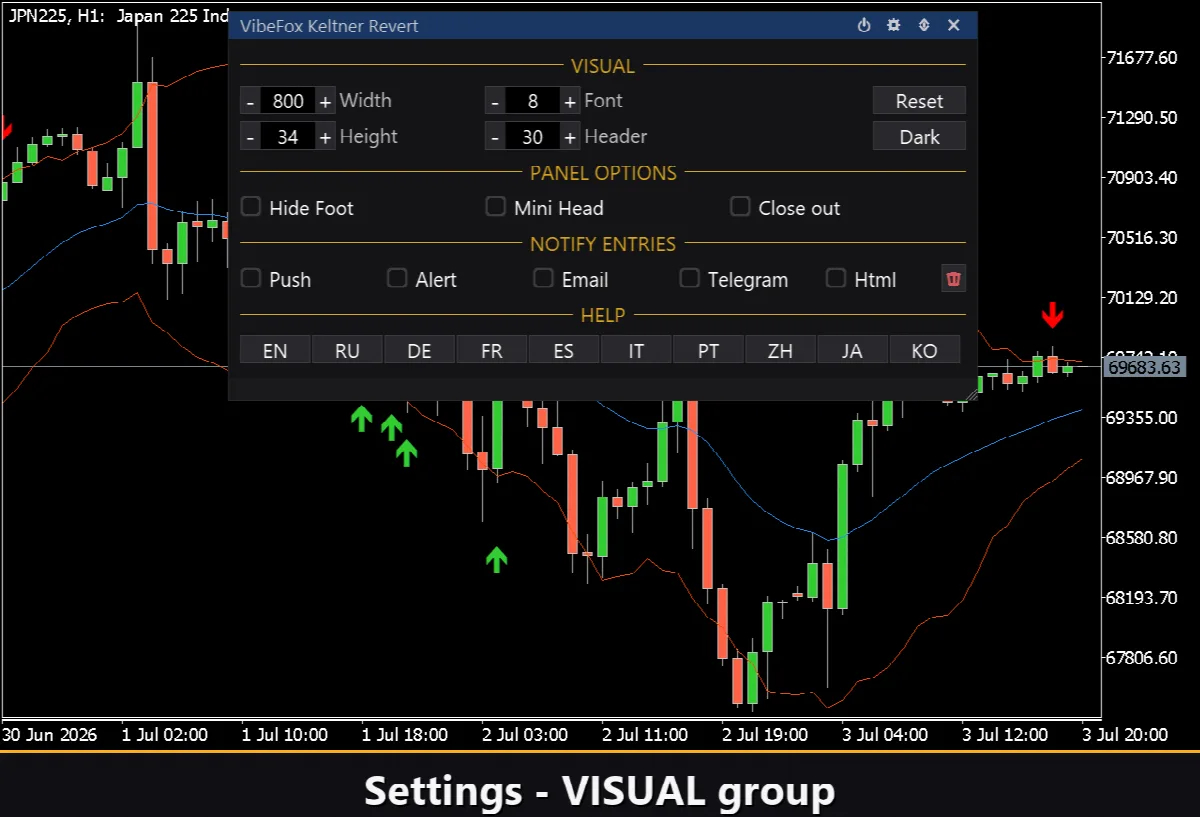Tick the Mini Head checkbox
Screen dimensions: 1200x817
[x=495, y=207]
